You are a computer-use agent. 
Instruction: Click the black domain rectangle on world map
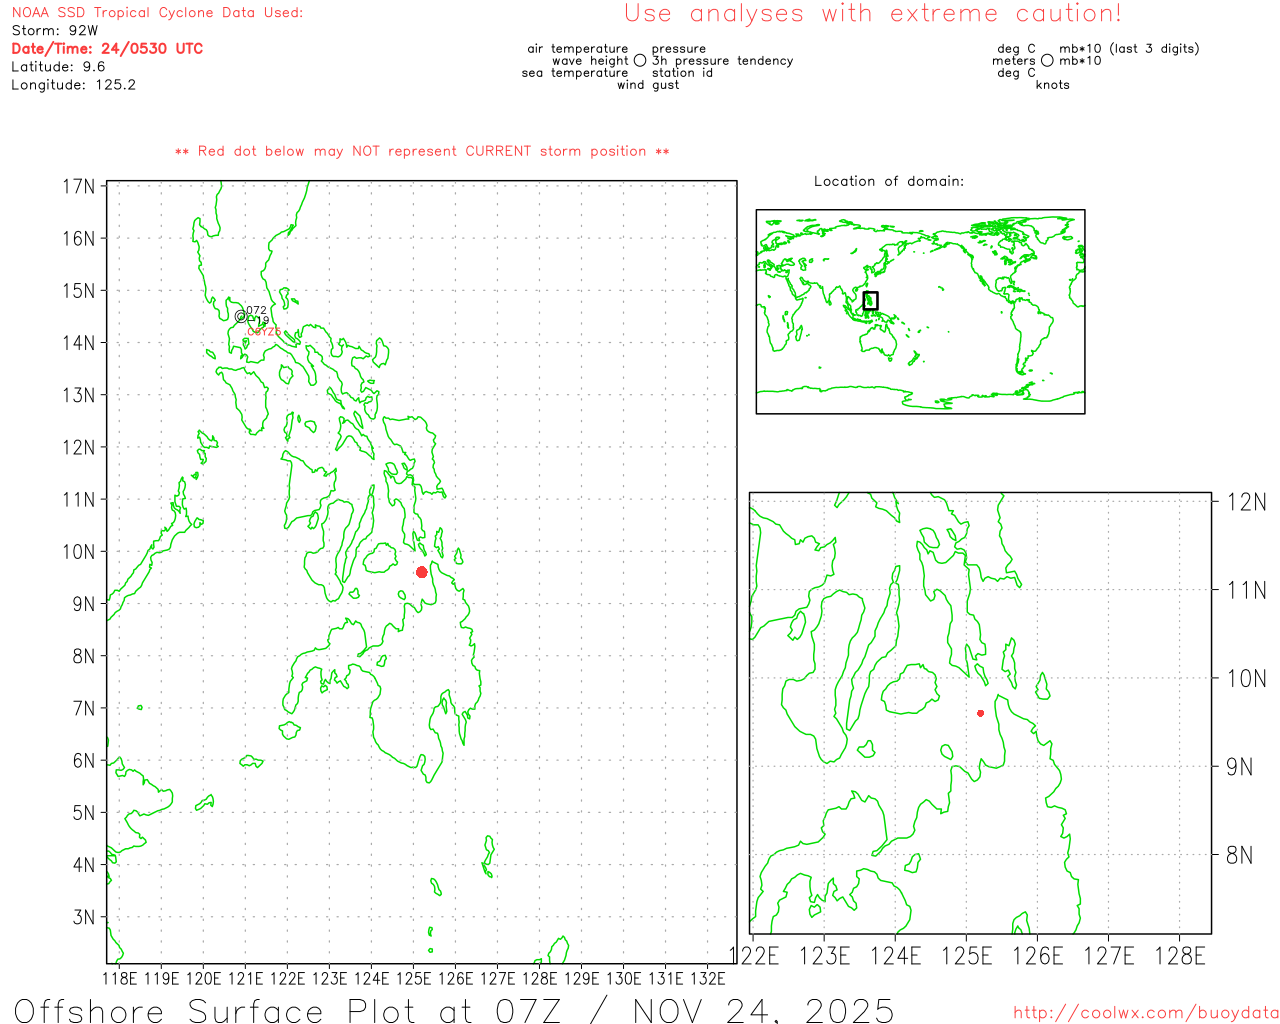point(870,300)
